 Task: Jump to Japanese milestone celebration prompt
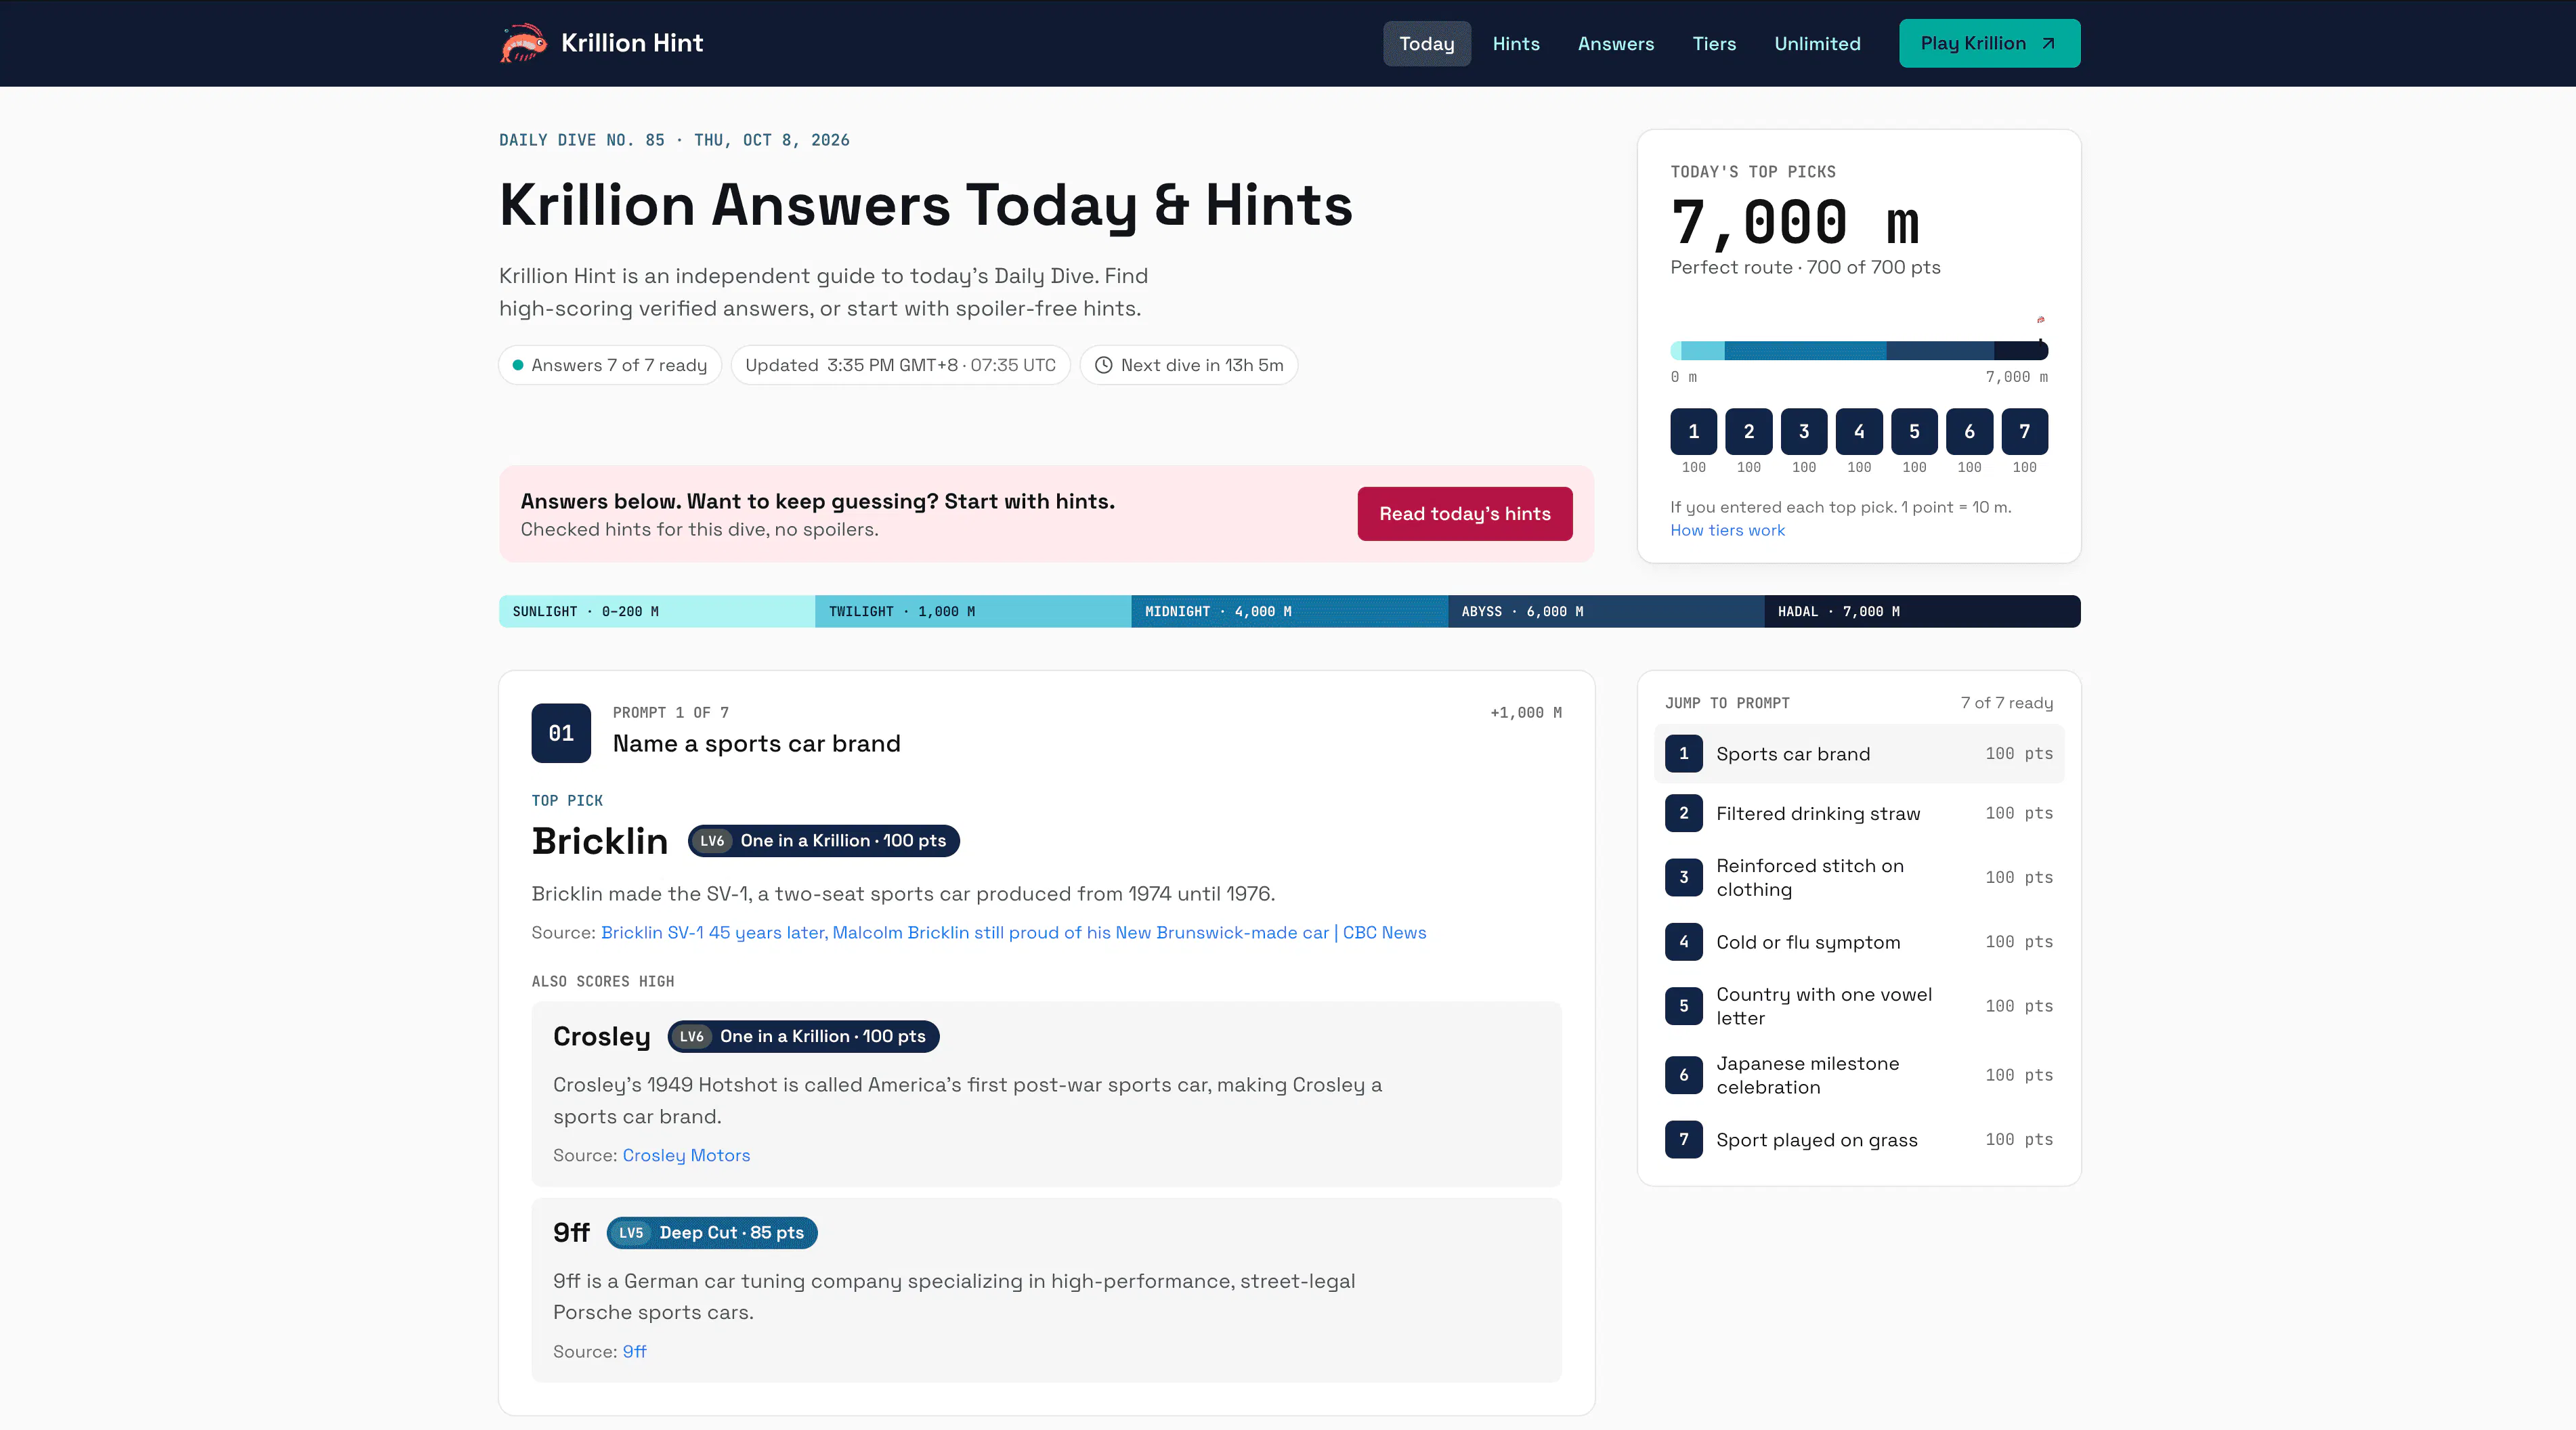pyautogui.click(x=1859, y=1075)
